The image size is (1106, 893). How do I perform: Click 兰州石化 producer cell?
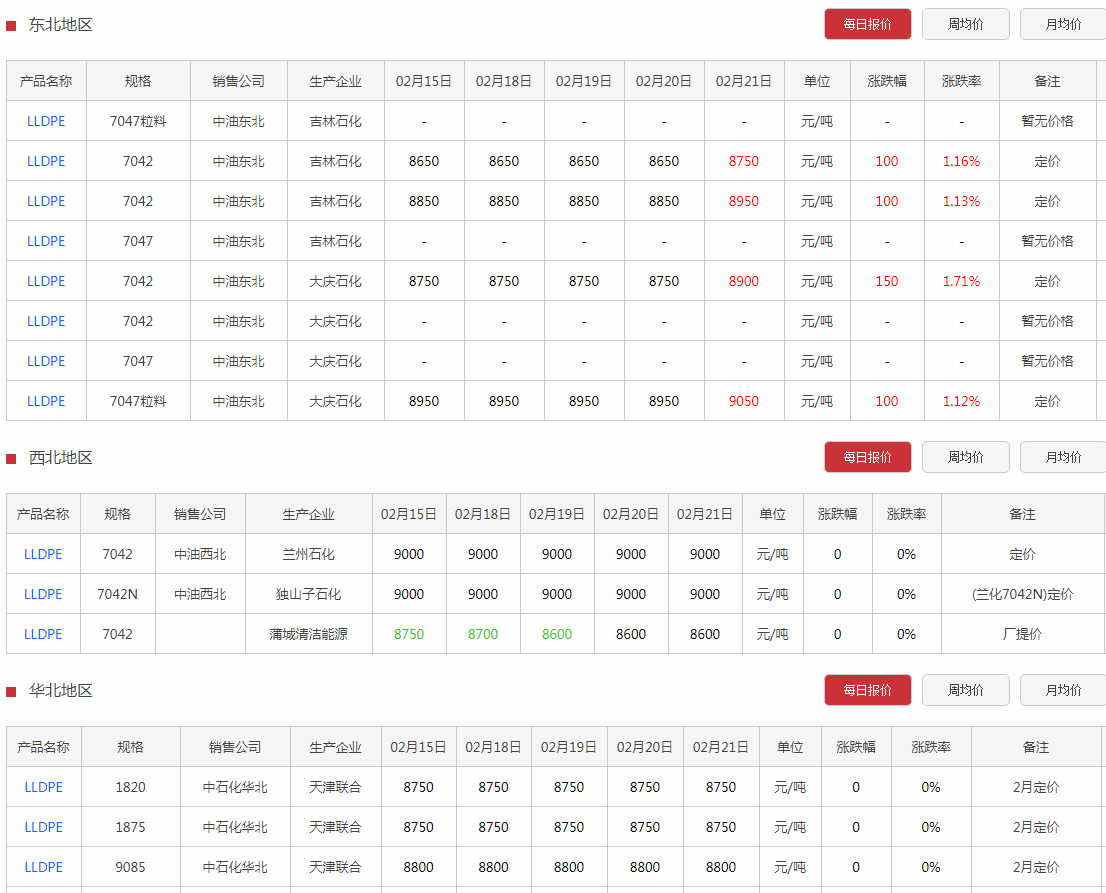click(x=308, y=554)
